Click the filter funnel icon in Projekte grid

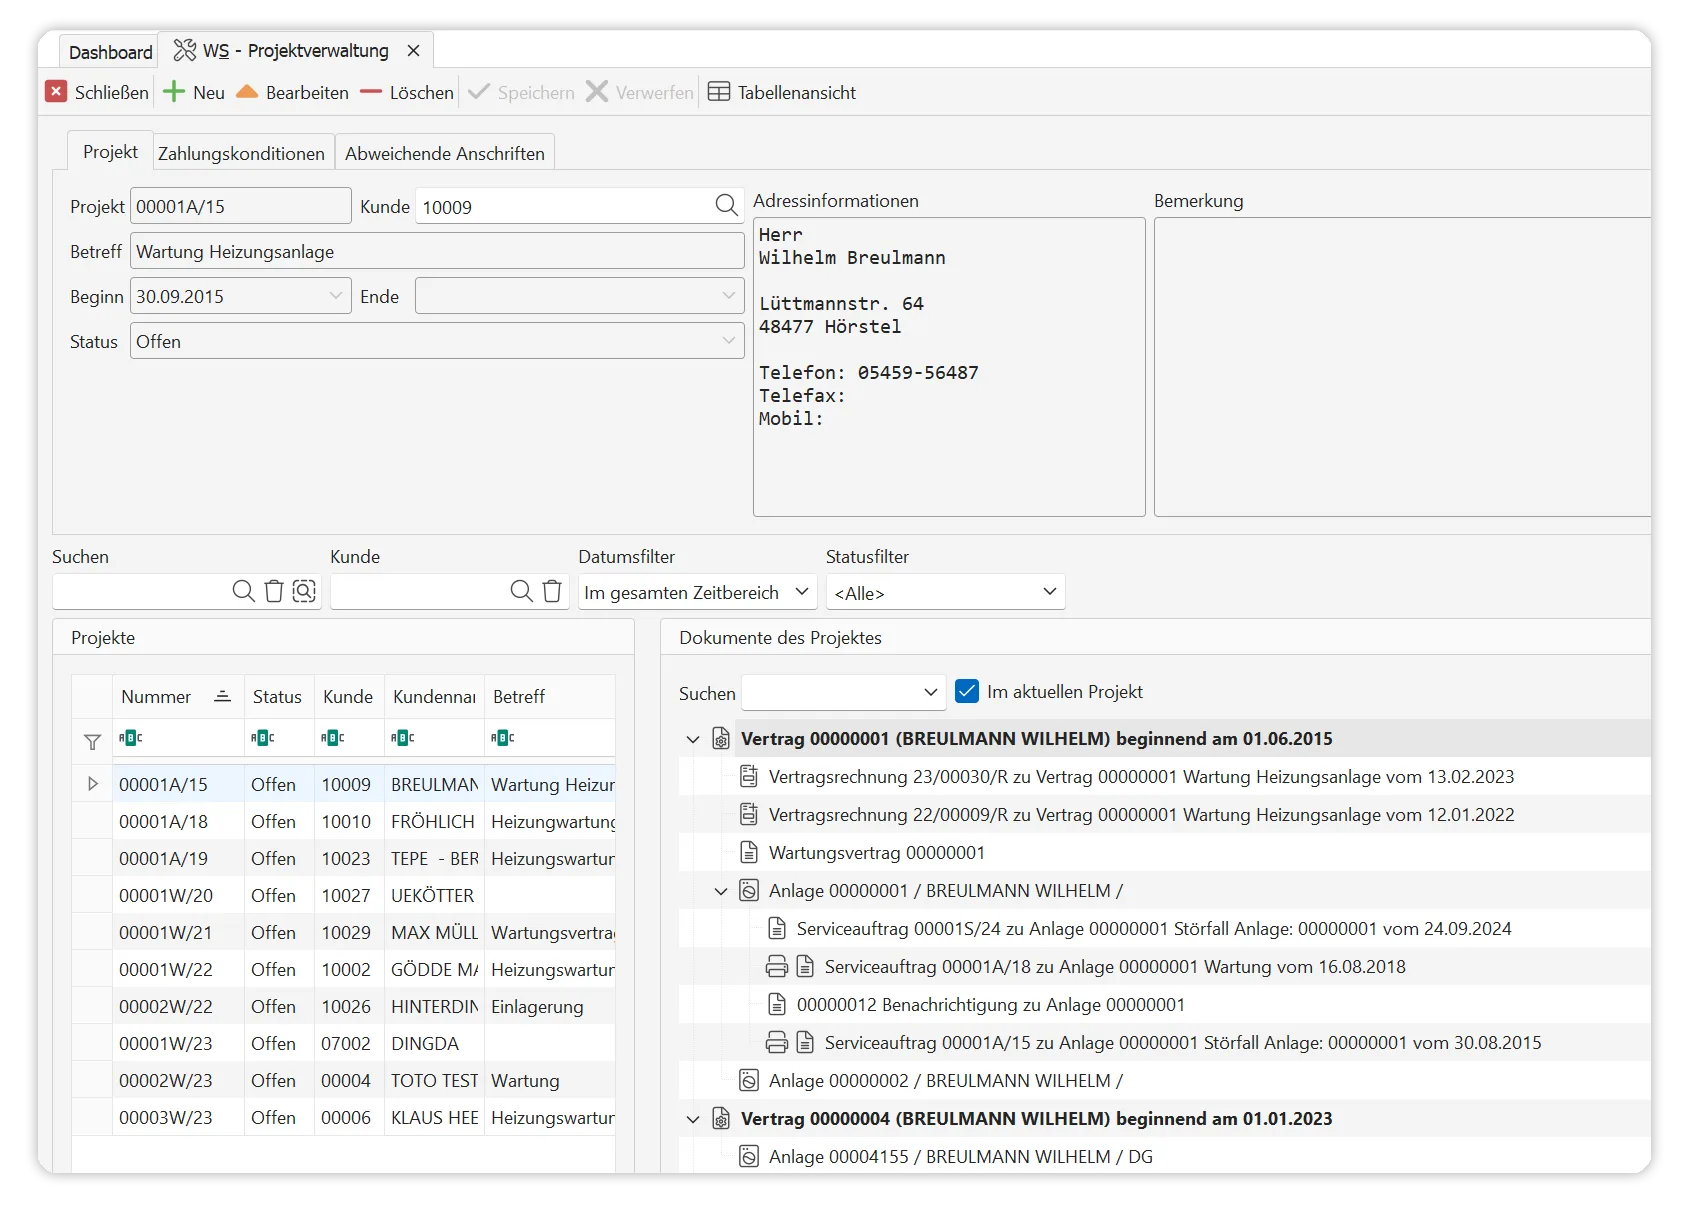pos(92,741)
